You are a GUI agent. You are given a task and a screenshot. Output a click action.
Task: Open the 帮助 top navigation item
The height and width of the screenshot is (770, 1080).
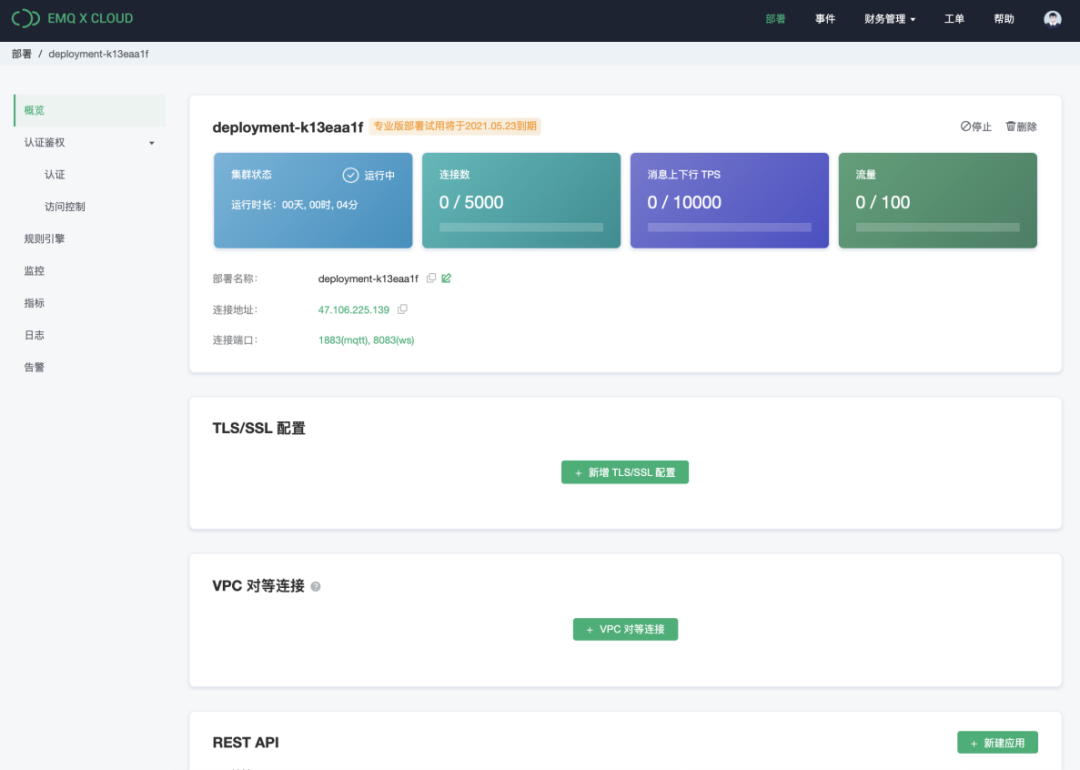[x=1004, y=19]
